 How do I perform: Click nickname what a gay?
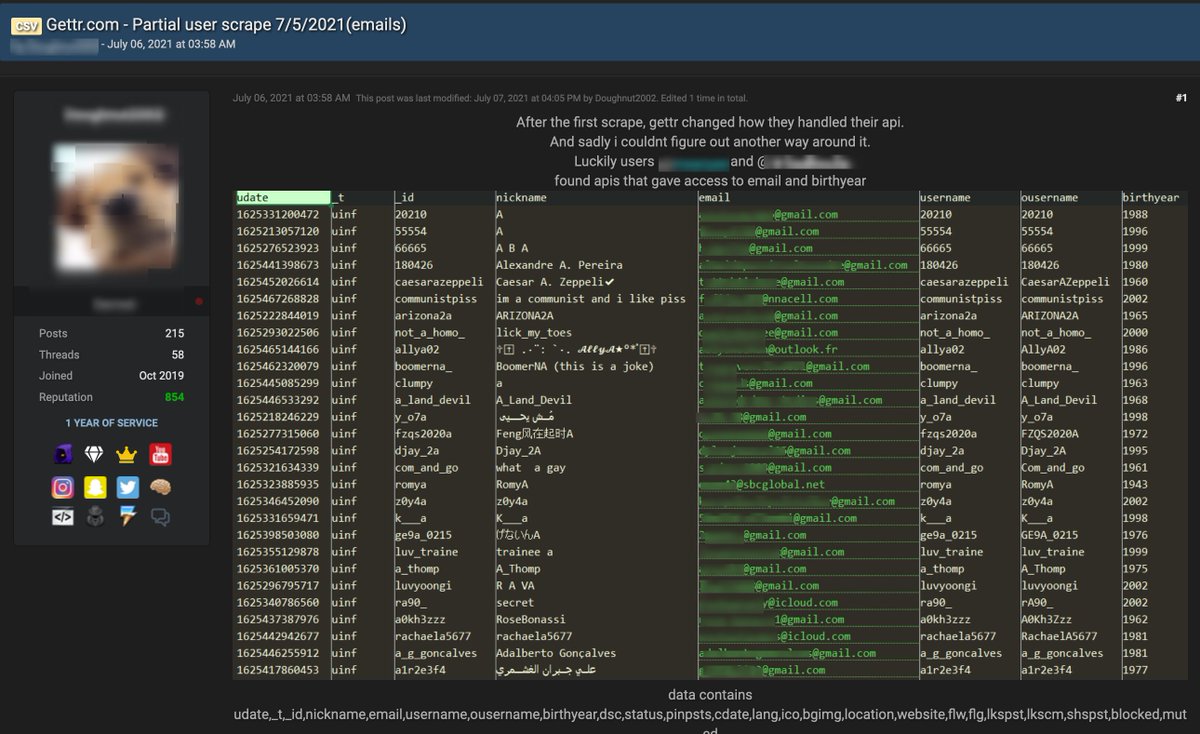(x=530, y=467)
